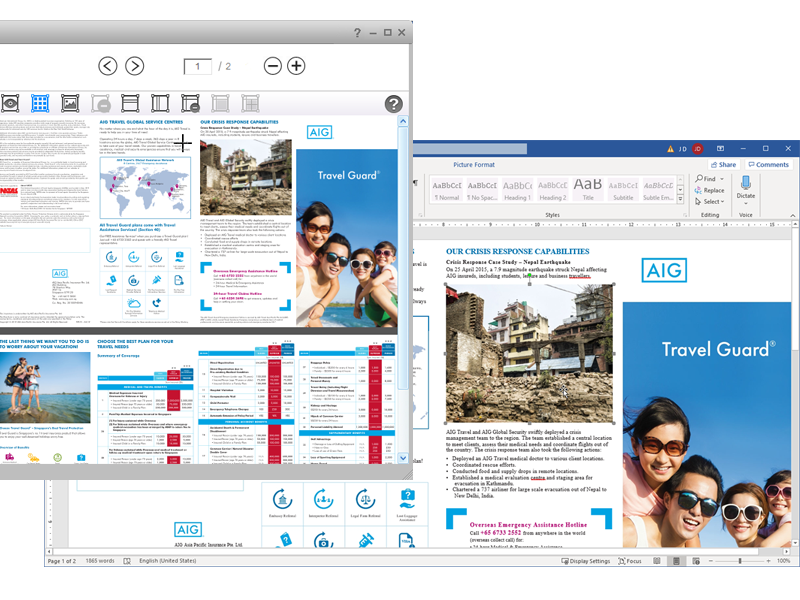
Task: Zoom in with the plus circle button
Action: pyautogui.click(x=296, y=66)
